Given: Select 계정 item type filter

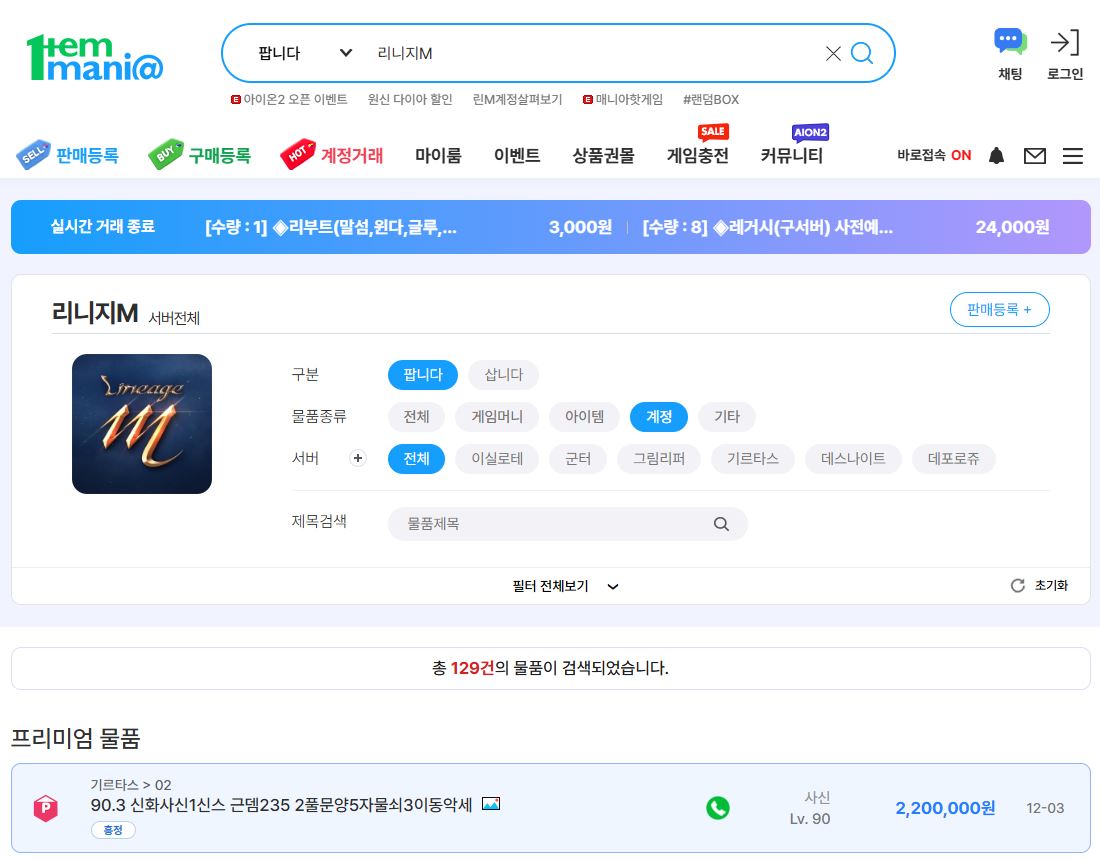Looking at the screenshot, I should [659, 417].
